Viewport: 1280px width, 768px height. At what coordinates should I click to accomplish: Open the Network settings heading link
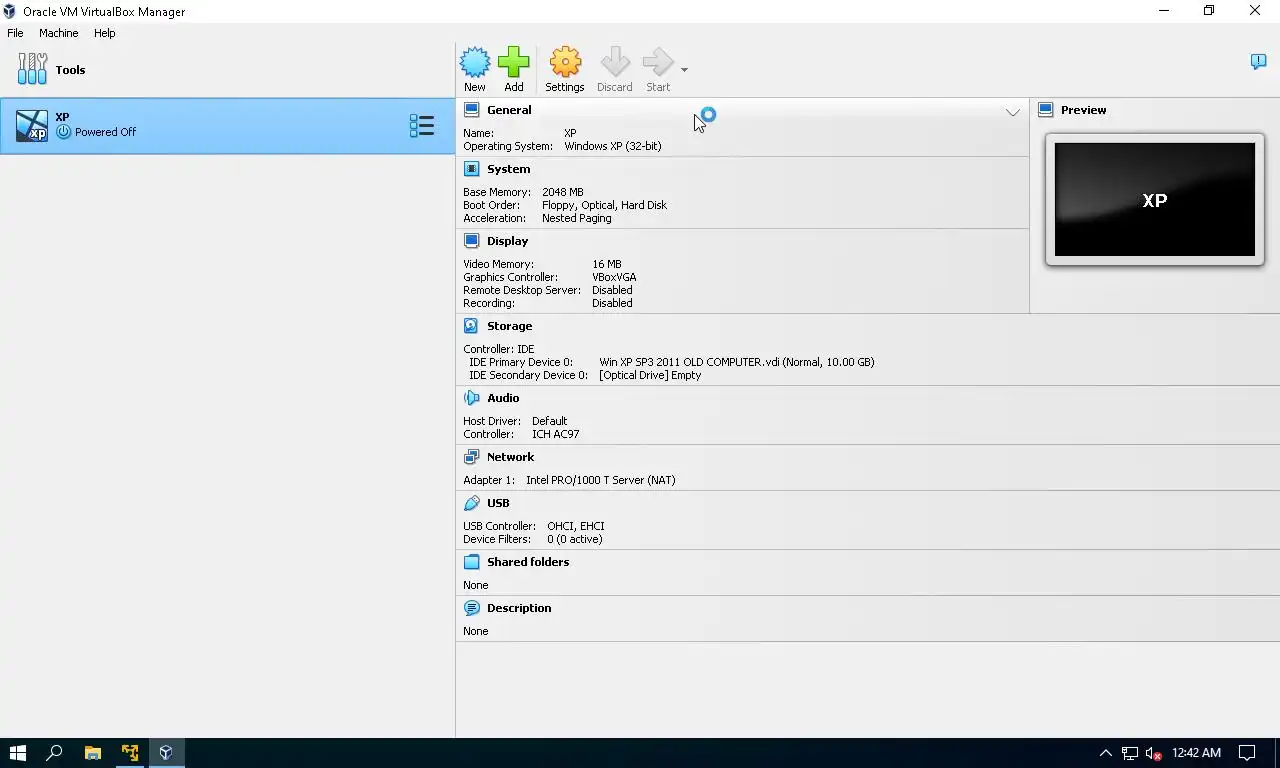[x=510, y=457]
